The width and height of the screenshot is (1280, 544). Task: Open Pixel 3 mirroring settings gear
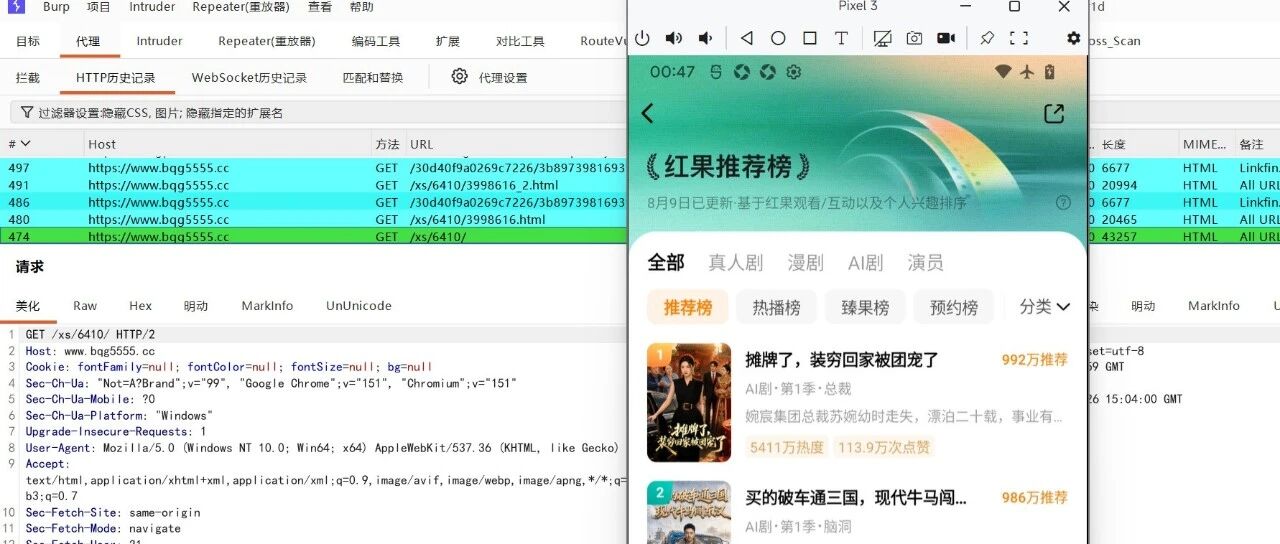1073,38
